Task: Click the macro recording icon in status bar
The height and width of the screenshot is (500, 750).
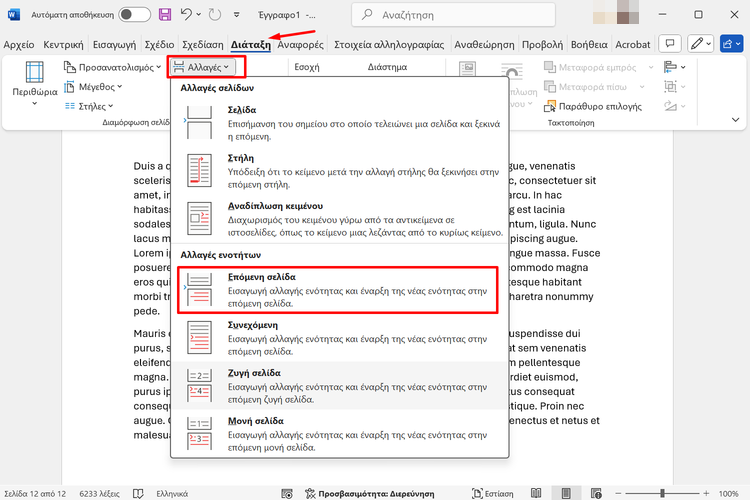Action: 287,493
